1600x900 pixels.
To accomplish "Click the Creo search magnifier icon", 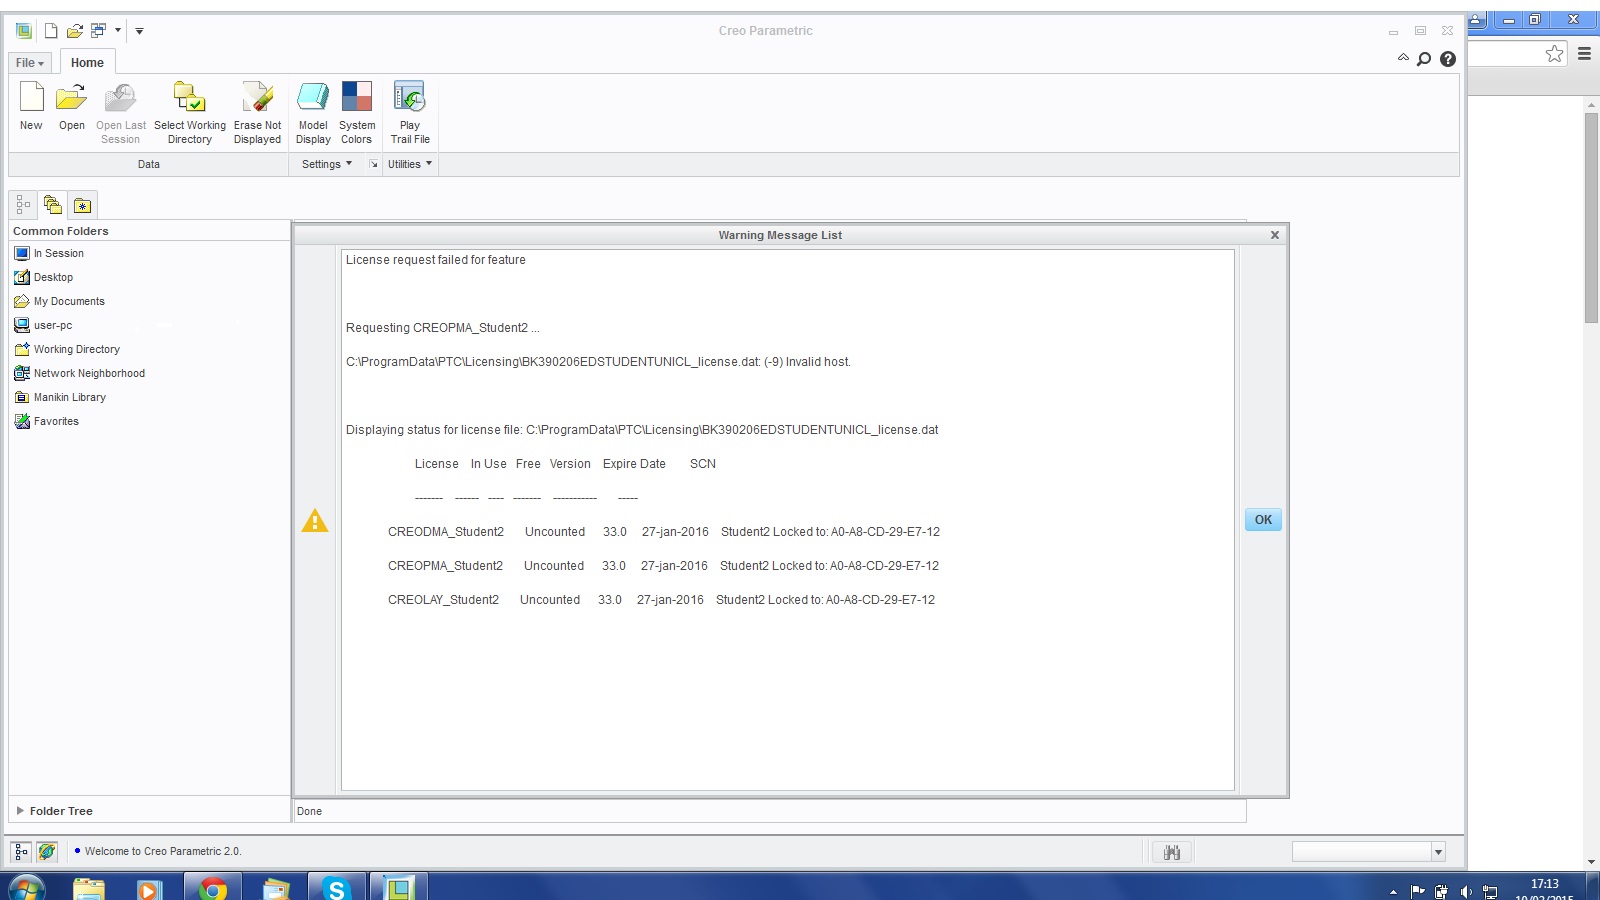I will point(1424,59).
